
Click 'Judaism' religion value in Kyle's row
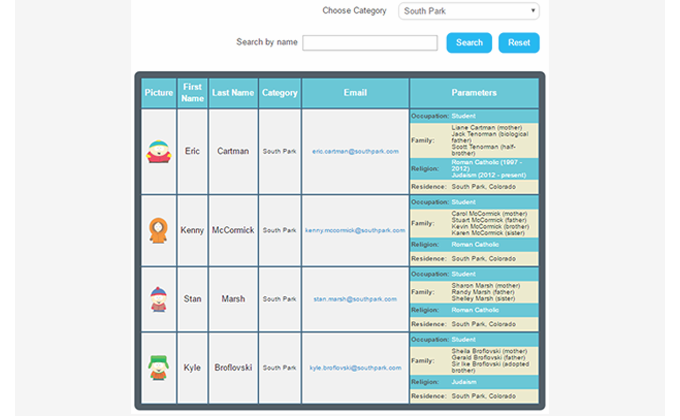(464, 382)
